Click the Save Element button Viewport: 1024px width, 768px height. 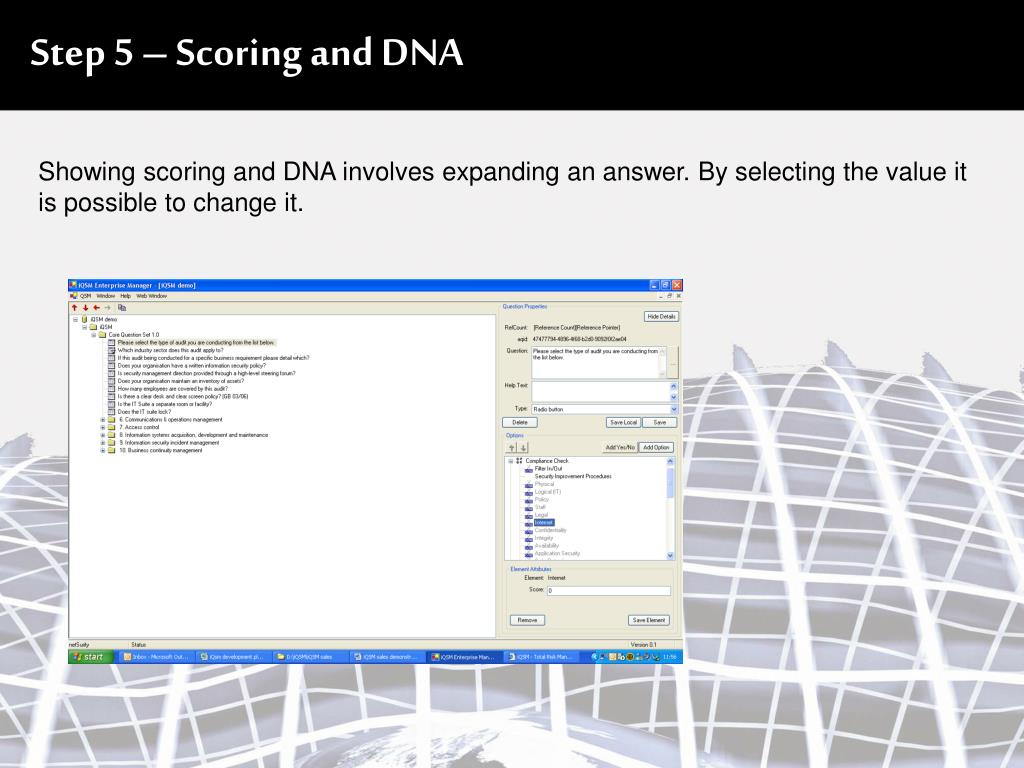click(649, 620)
